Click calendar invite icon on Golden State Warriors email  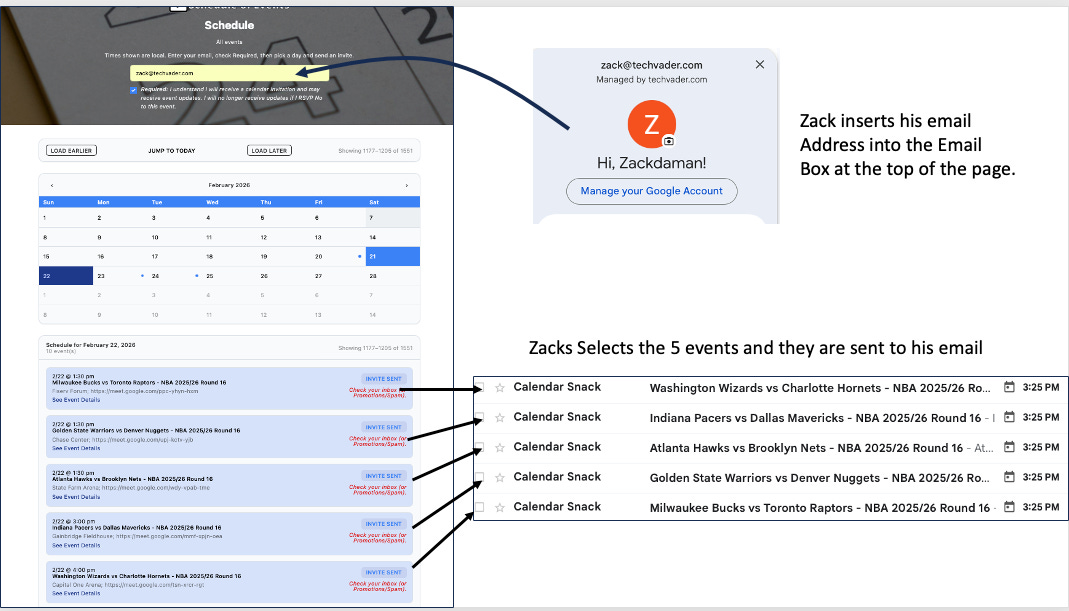coord(1009,477)
